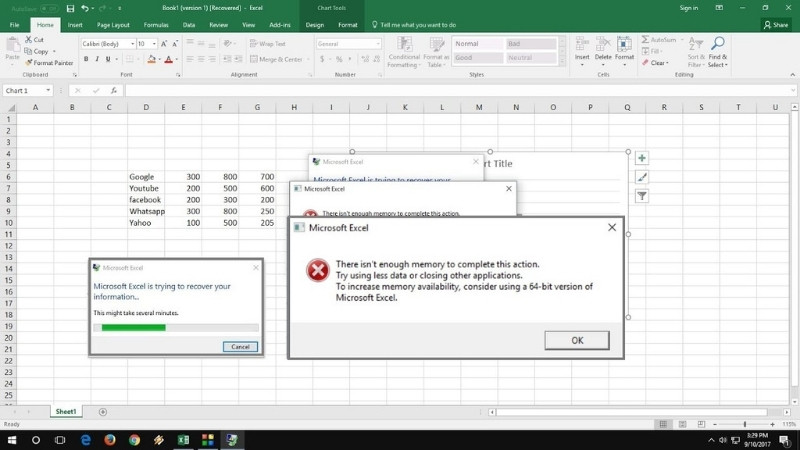Cancel the Excel recovery progress dialog
Image resolution: width=800 pixels, height=450 pixels.
pyautogui.click(x=240, y=346)
